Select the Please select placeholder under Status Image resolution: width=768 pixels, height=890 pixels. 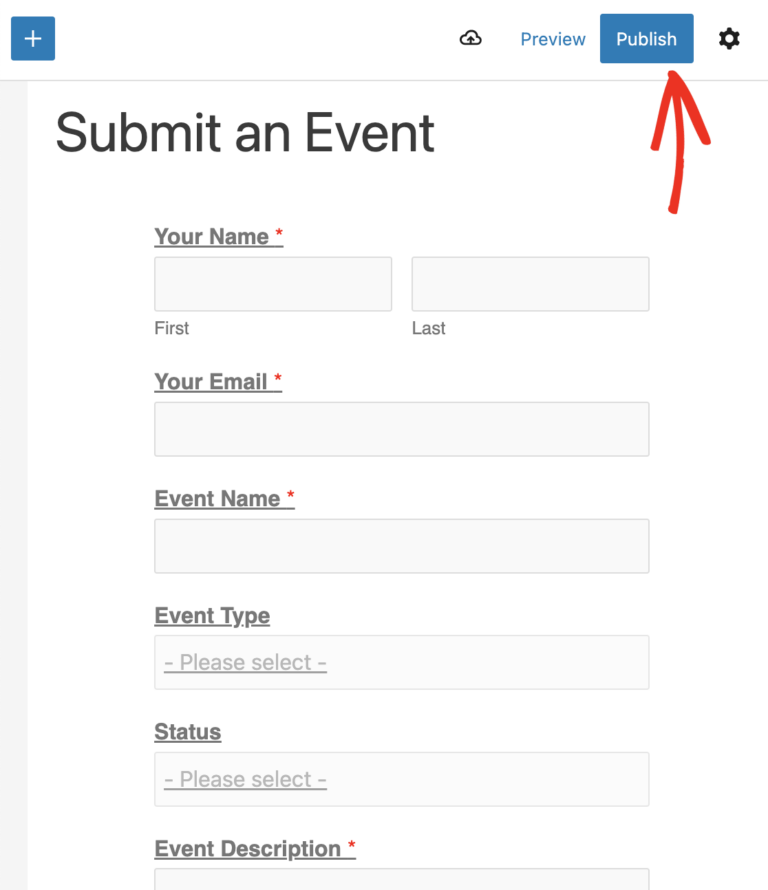(244, 779)
